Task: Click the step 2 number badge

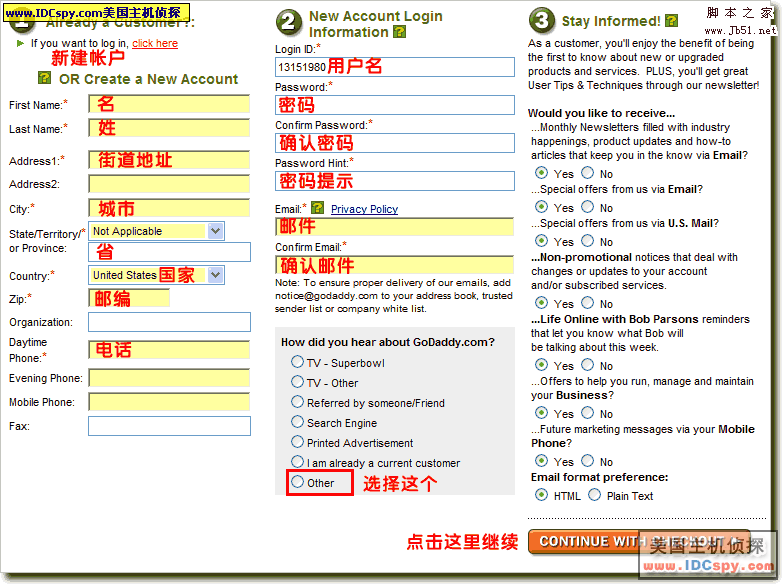Action: 288,21
